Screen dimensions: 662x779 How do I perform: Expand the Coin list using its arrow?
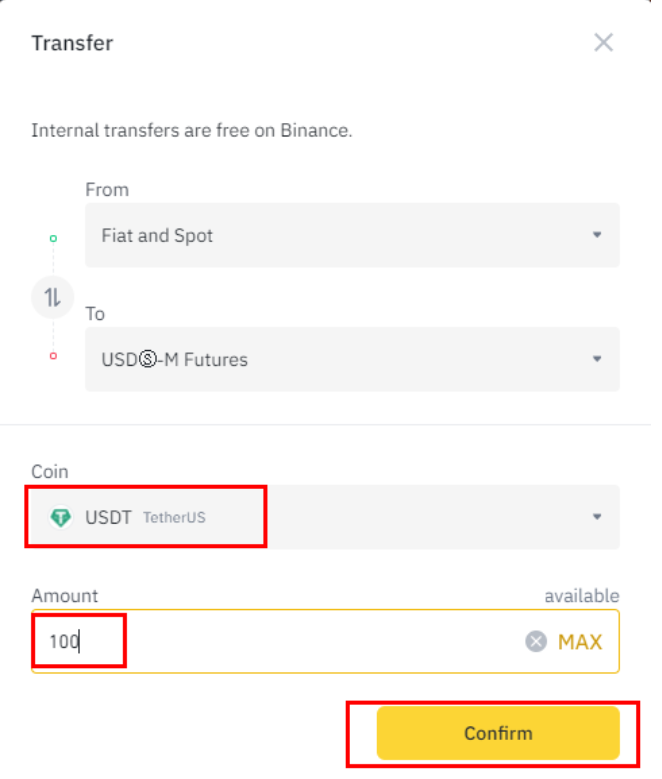[x=597, y=517]
